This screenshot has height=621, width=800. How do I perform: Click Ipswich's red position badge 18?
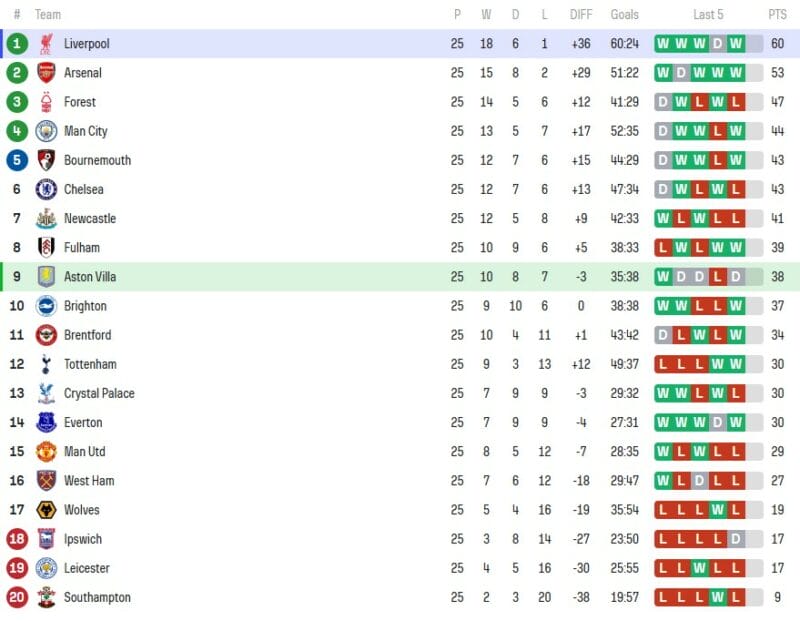click(x=17, y=539)
